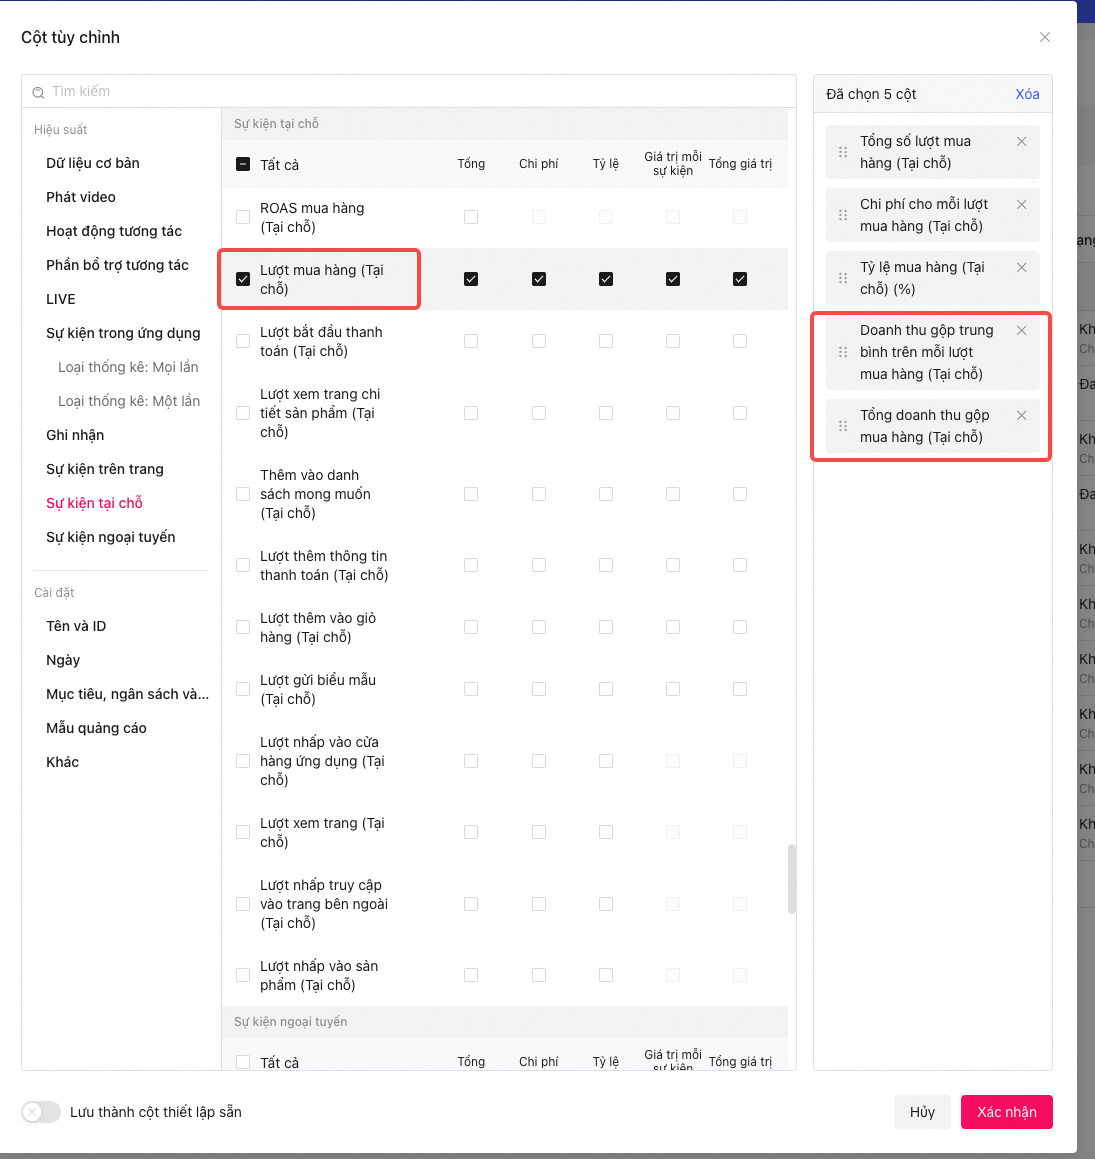Check Tổng for Lượt bắt đầu thanh toán
The height and width of the screenshot is (1159, 1095).
click(x=471, y=341)
